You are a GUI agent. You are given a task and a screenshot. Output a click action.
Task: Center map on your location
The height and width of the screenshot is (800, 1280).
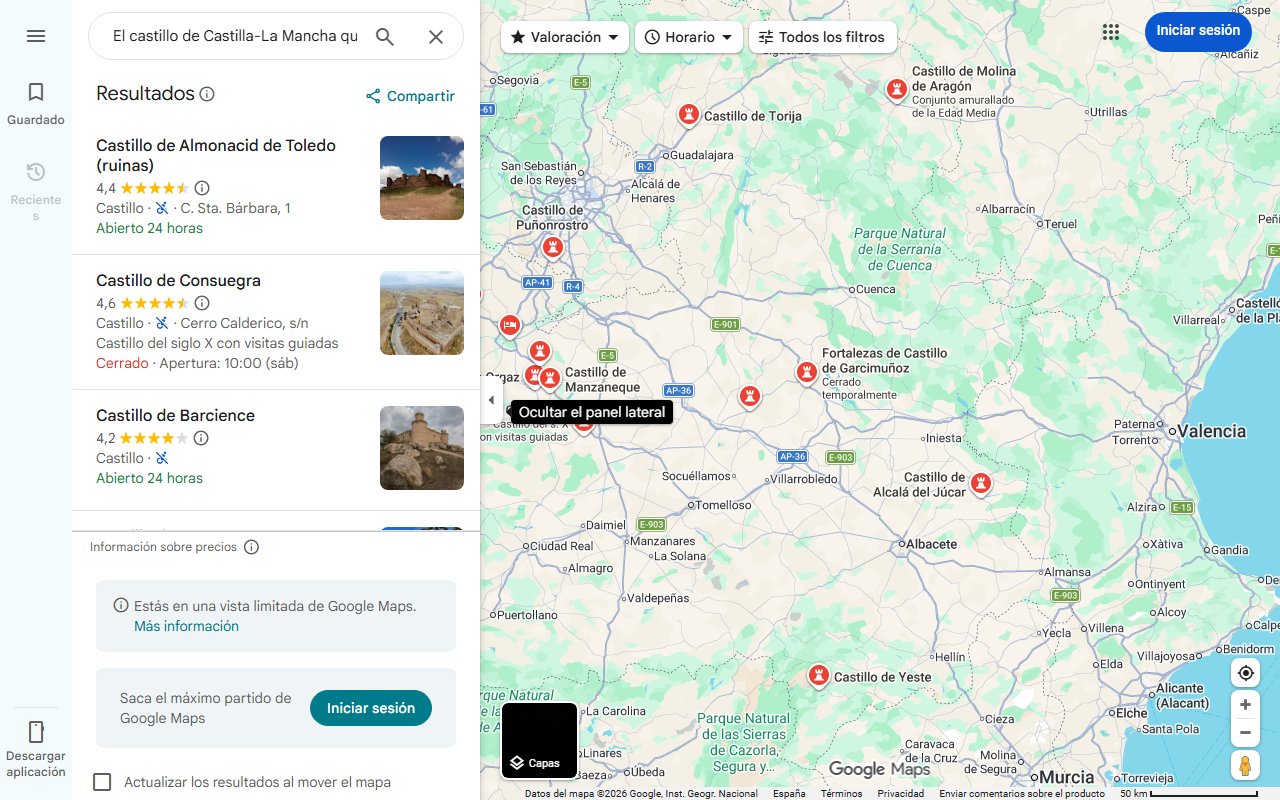[x=1245, y=673]
